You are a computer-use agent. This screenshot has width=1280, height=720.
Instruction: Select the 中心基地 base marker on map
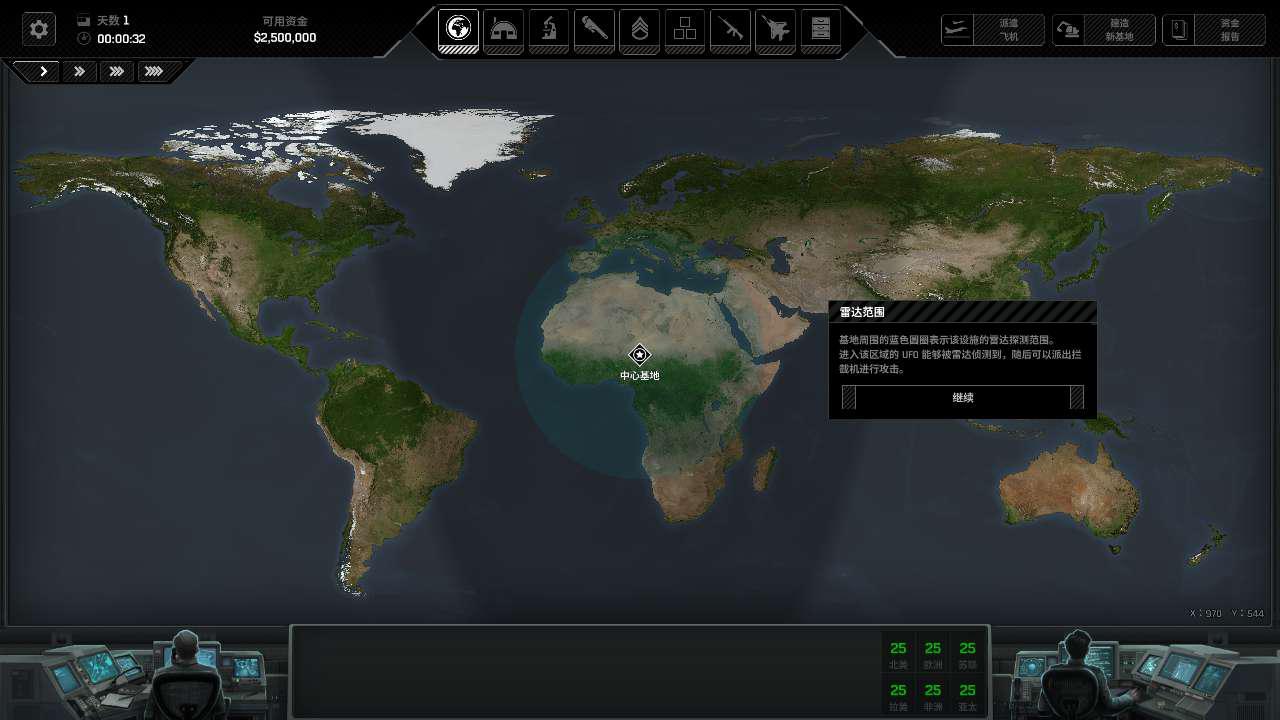point(639,355)
